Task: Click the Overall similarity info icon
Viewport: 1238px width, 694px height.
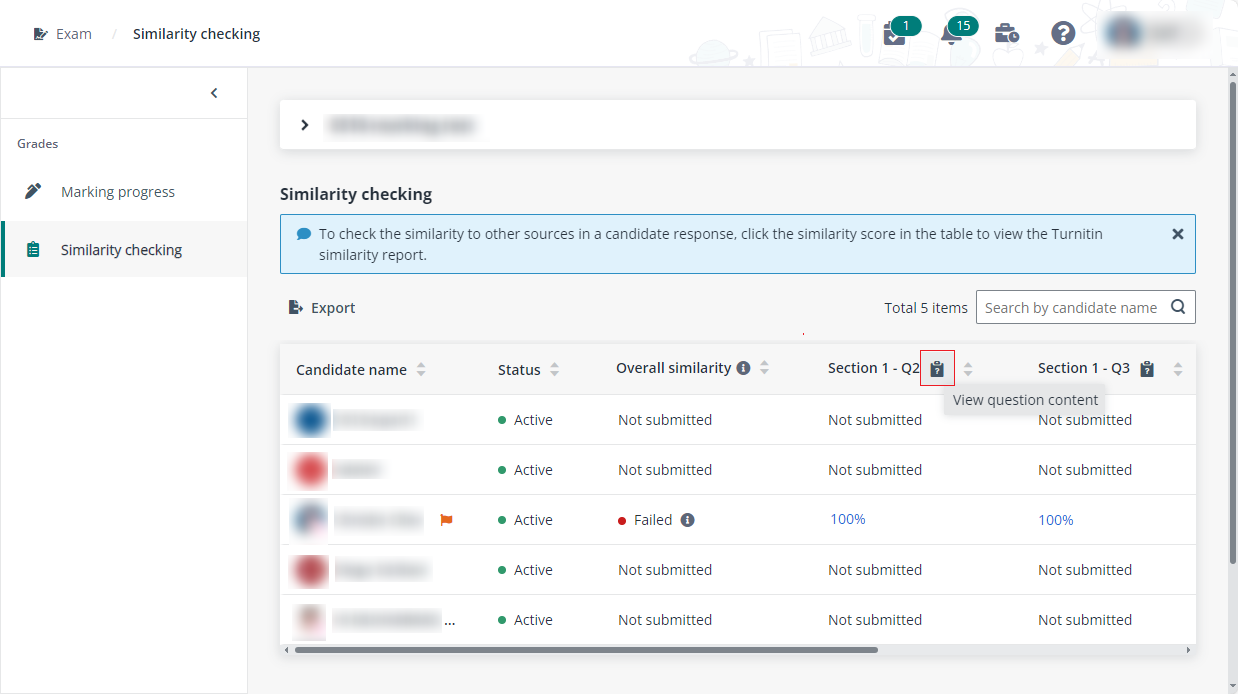Action: pos(743,368)
